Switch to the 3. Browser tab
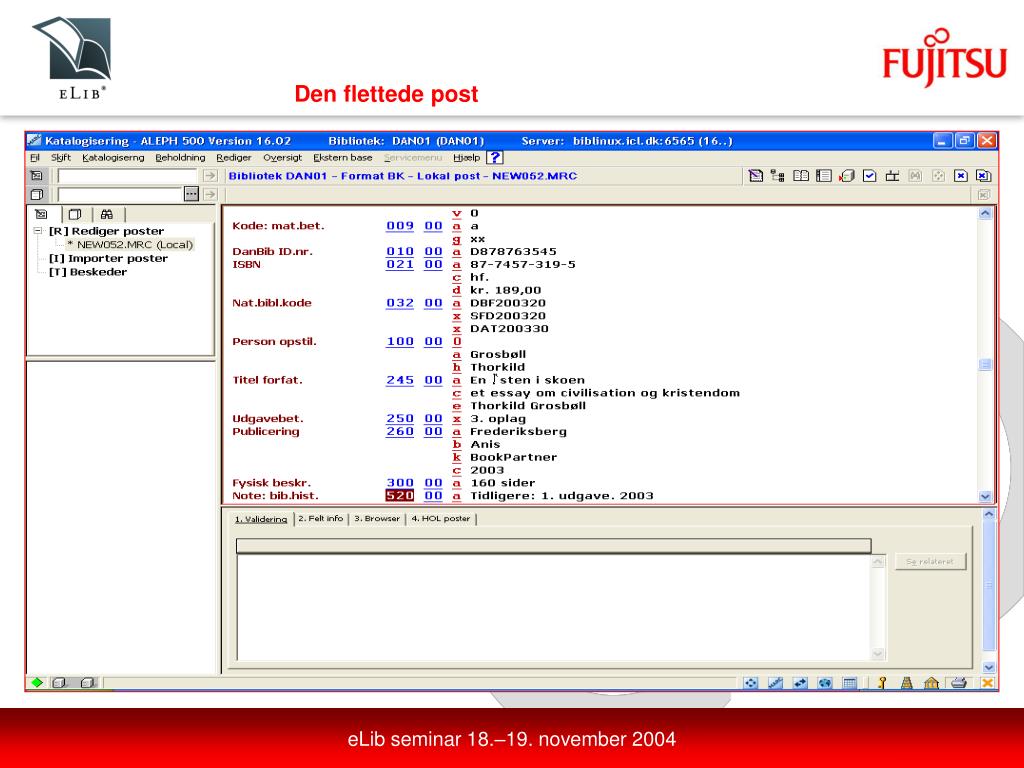The image size is (1024, 768). pyautogui.click(x=377, y=519)
